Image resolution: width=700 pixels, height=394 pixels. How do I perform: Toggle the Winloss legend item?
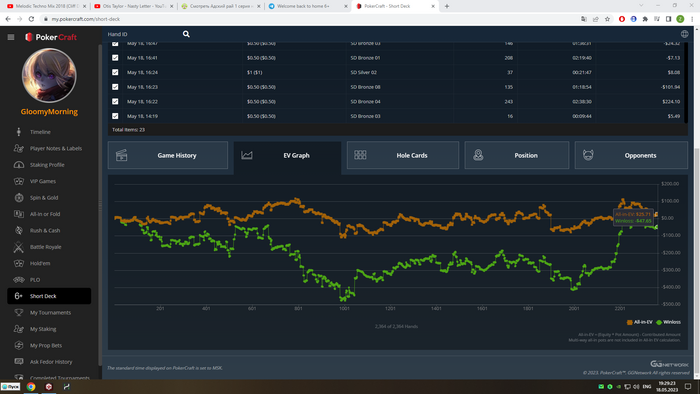pyautogui.click(x=668, y=322)
